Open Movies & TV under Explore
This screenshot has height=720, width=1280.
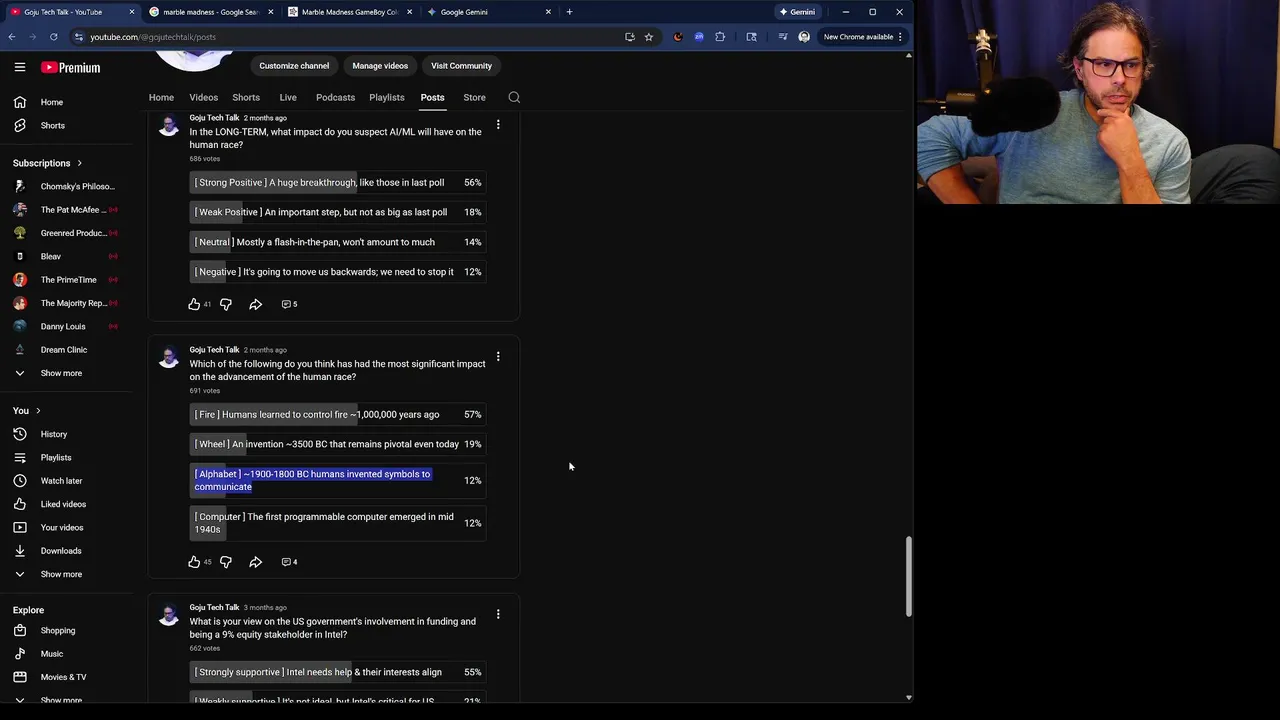63,677
